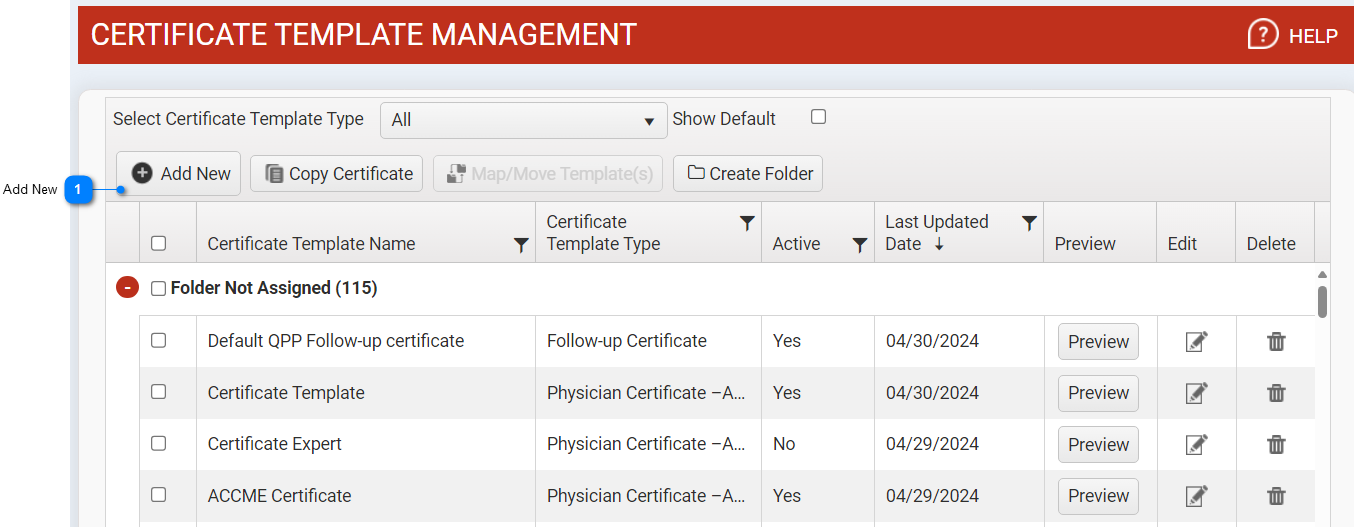The image size is (1354, 527).
Task: Open the Certificate Template Type dropdown
Action: point(523,120)
